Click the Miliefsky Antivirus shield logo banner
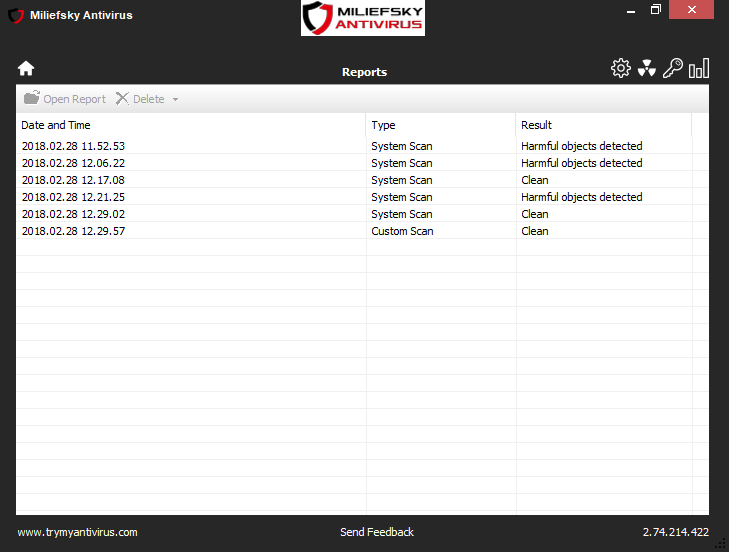 pyautogui.click(x=363, y=18)
